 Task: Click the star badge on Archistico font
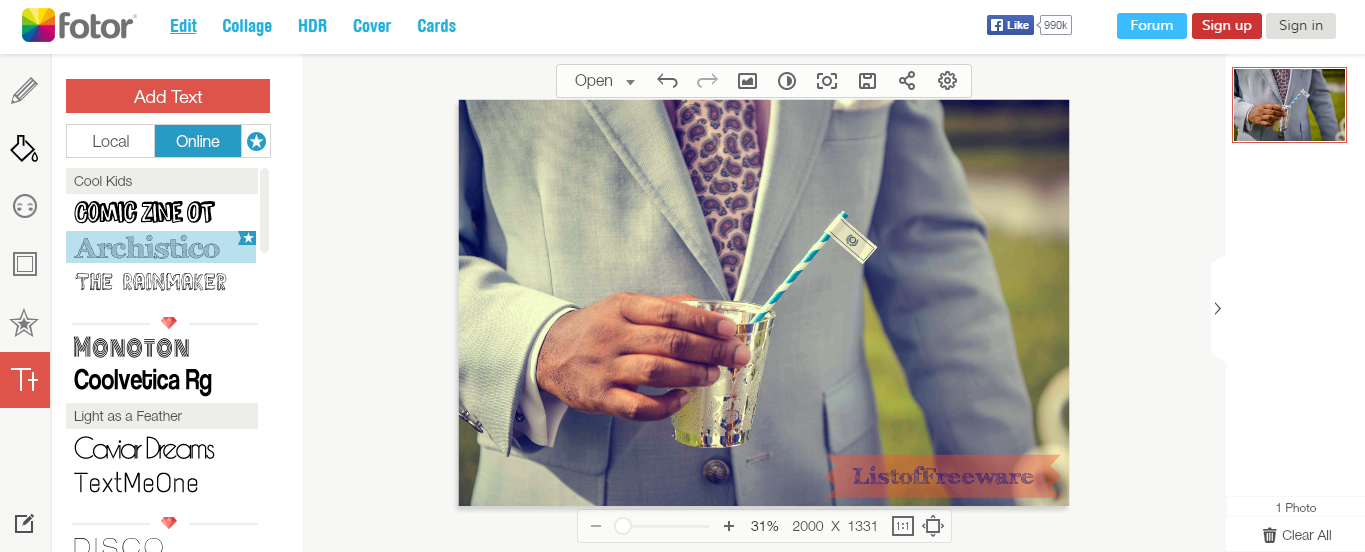pos(247,238)
